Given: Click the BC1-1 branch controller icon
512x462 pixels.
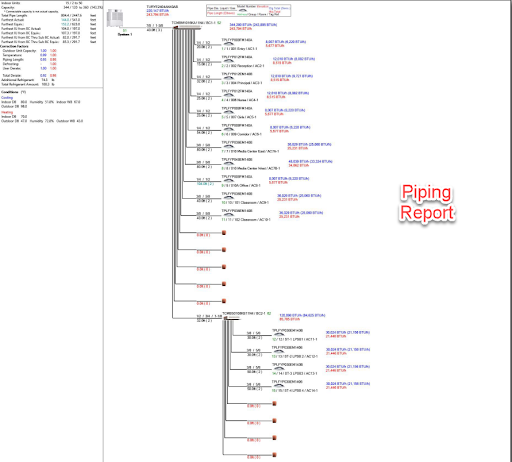Looking at the screenshot, I should click(187, 28).
